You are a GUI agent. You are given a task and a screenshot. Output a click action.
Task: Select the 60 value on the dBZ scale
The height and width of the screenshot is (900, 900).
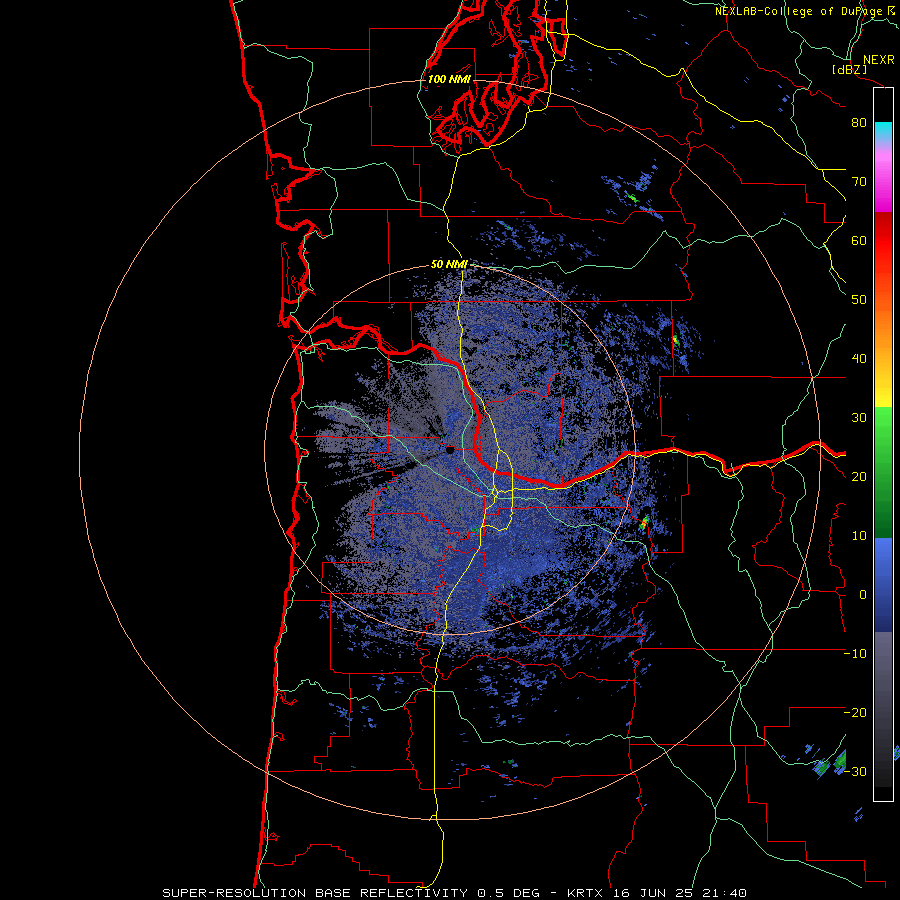pos(859,240)
